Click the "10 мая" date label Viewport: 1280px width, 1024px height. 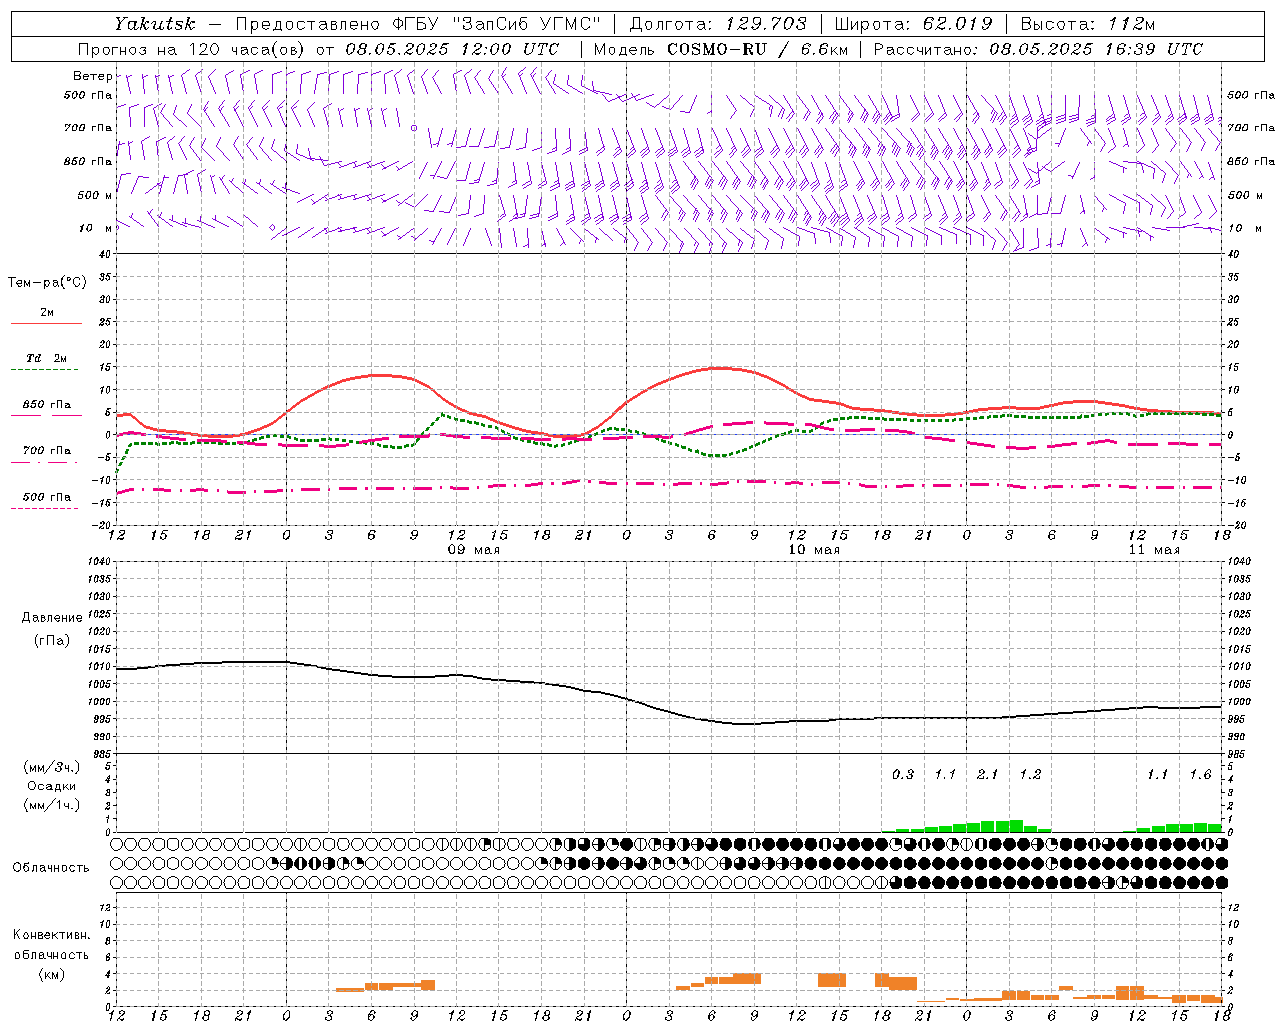[814, 550]
